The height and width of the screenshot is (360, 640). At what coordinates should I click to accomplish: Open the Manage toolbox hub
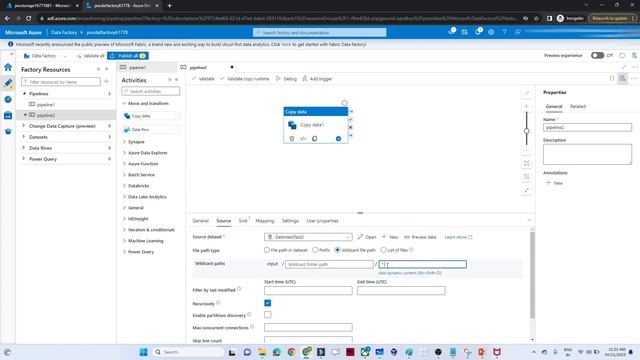[x=8, y=116]
